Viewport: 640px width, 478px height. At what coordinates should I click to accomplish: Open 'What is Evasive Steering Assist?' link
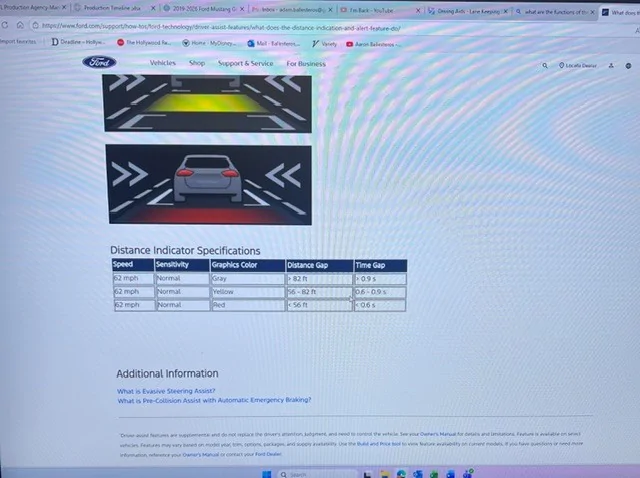166,391
